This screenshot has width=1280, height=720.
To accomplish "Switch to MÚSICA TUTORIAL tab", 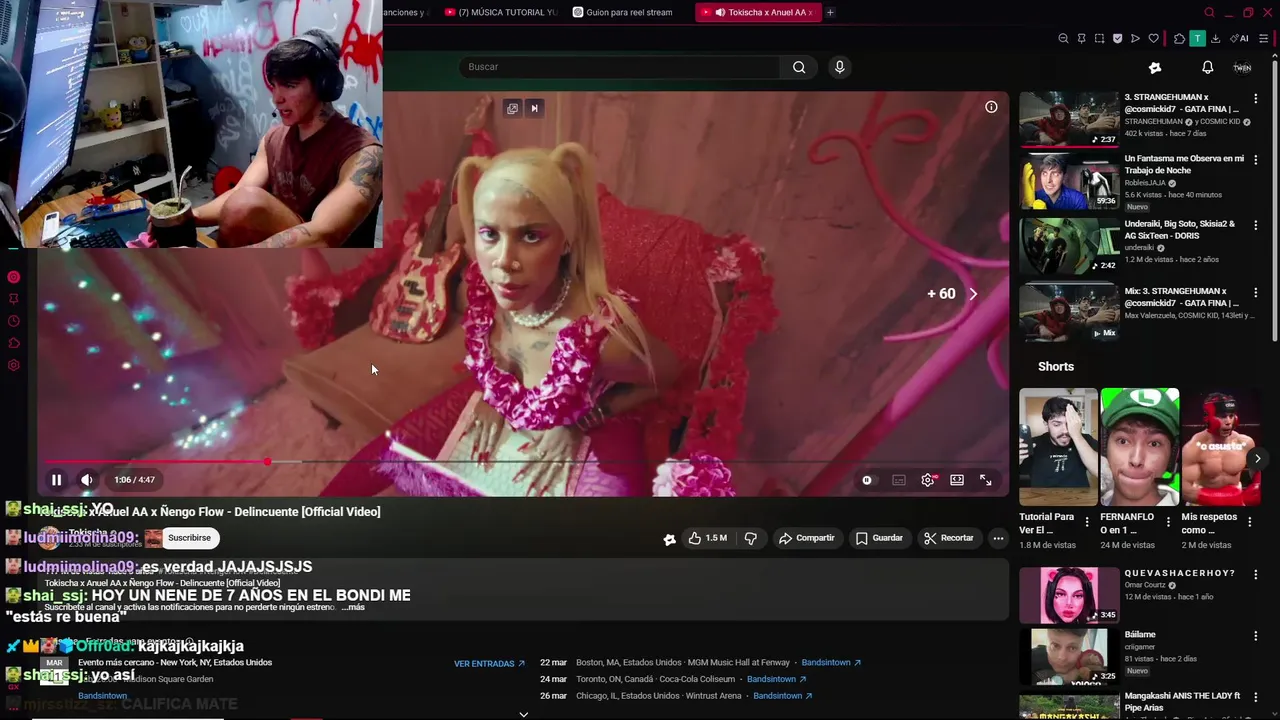I will click(x=501, y=12).
